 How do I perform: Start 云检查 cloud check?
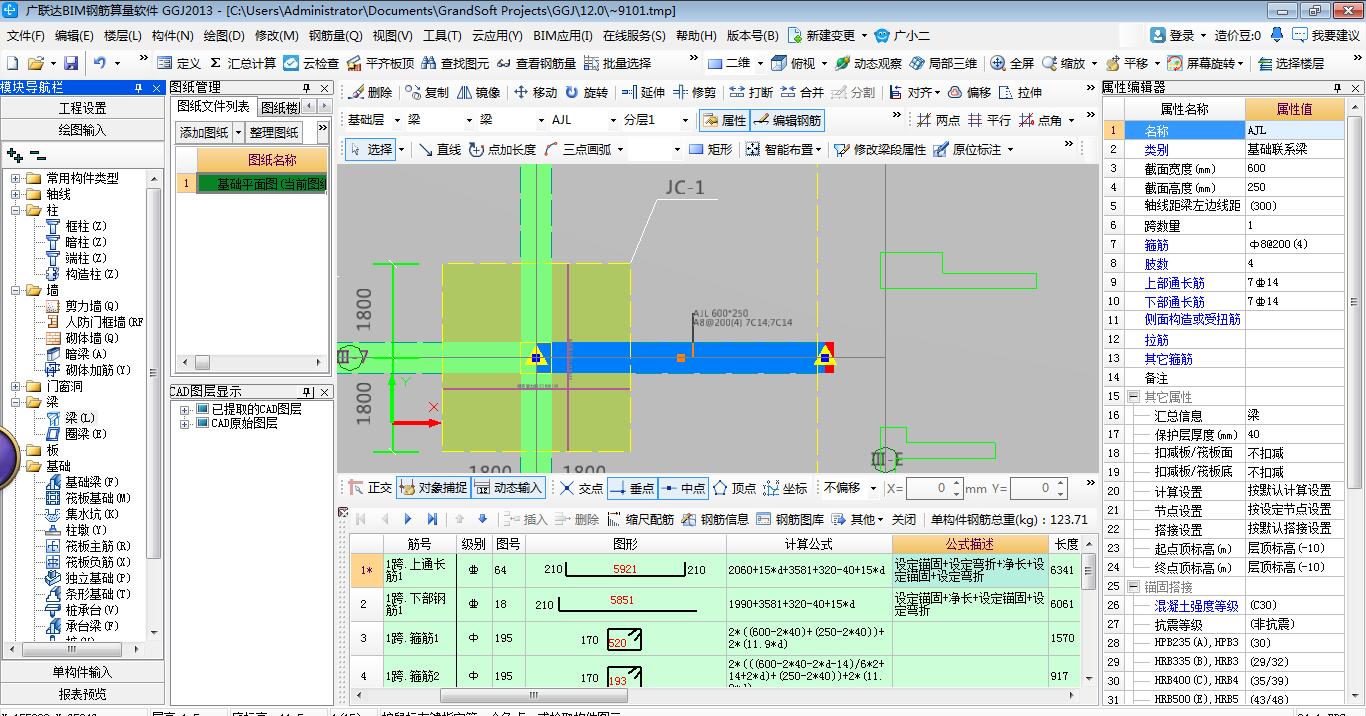311,63
